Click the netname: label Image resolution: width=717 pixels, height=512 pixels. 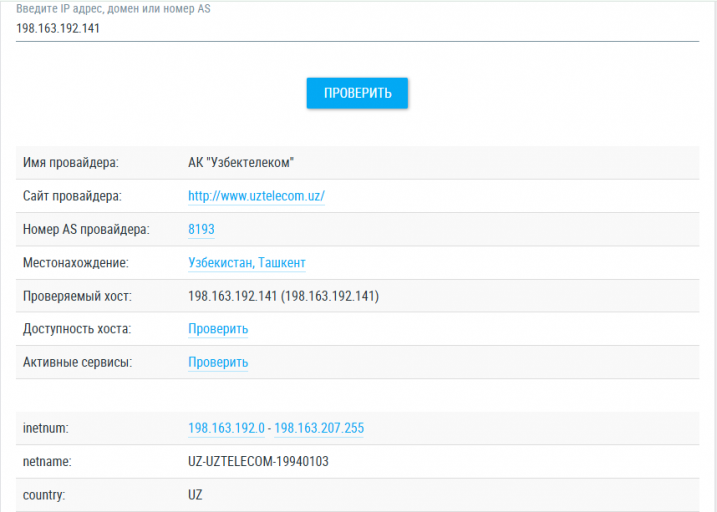pos(47,462)
